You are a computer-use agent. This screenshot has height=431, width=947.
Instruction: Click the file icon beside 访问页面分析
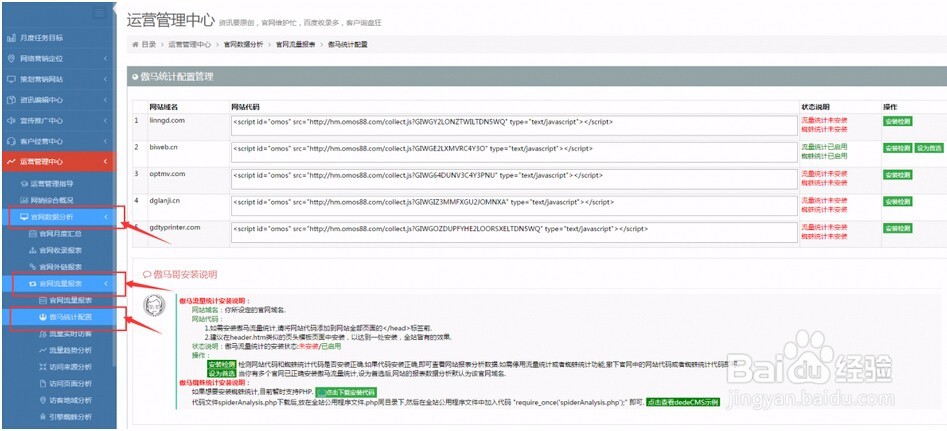point(42,383)
